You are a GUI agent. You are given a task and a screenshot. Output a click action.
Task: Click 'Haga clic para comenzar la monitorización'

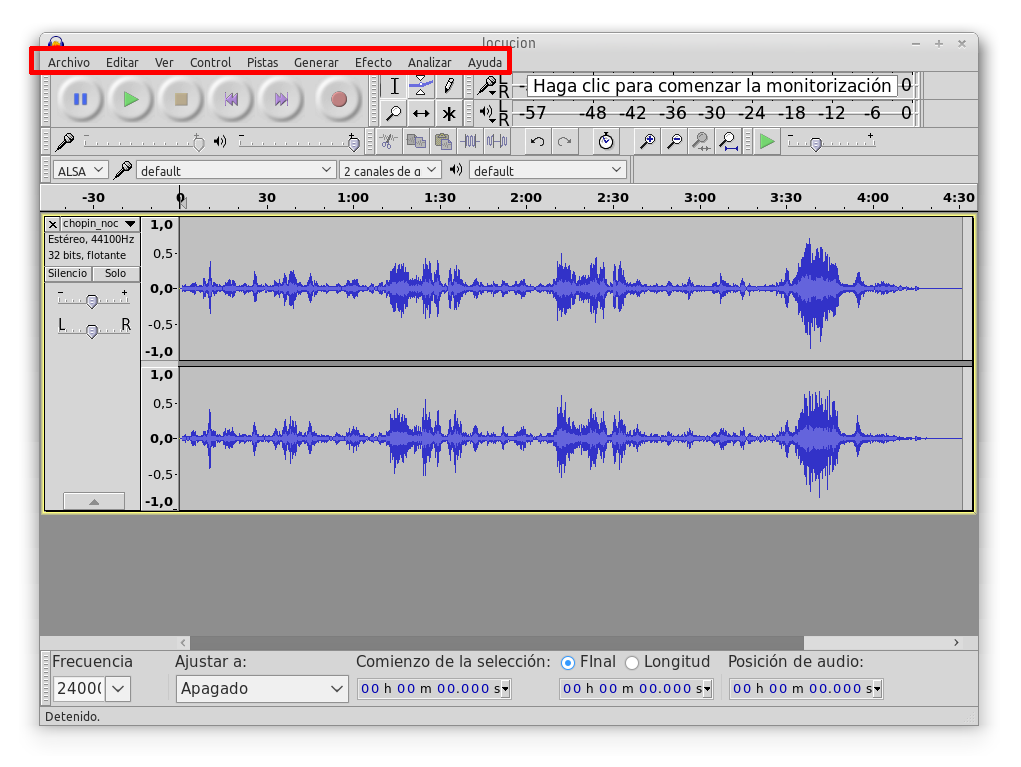712,86
